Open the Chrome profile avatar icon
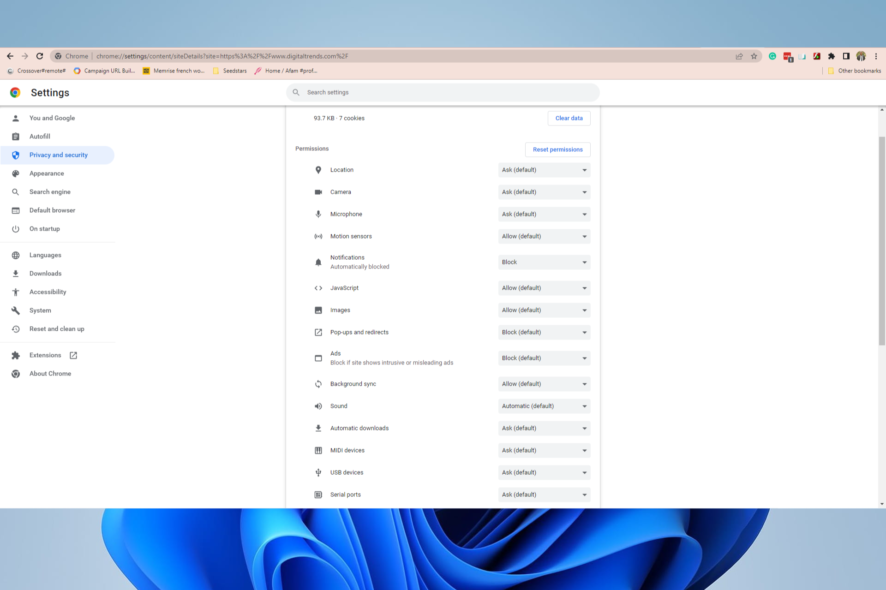 coord(860,57)
